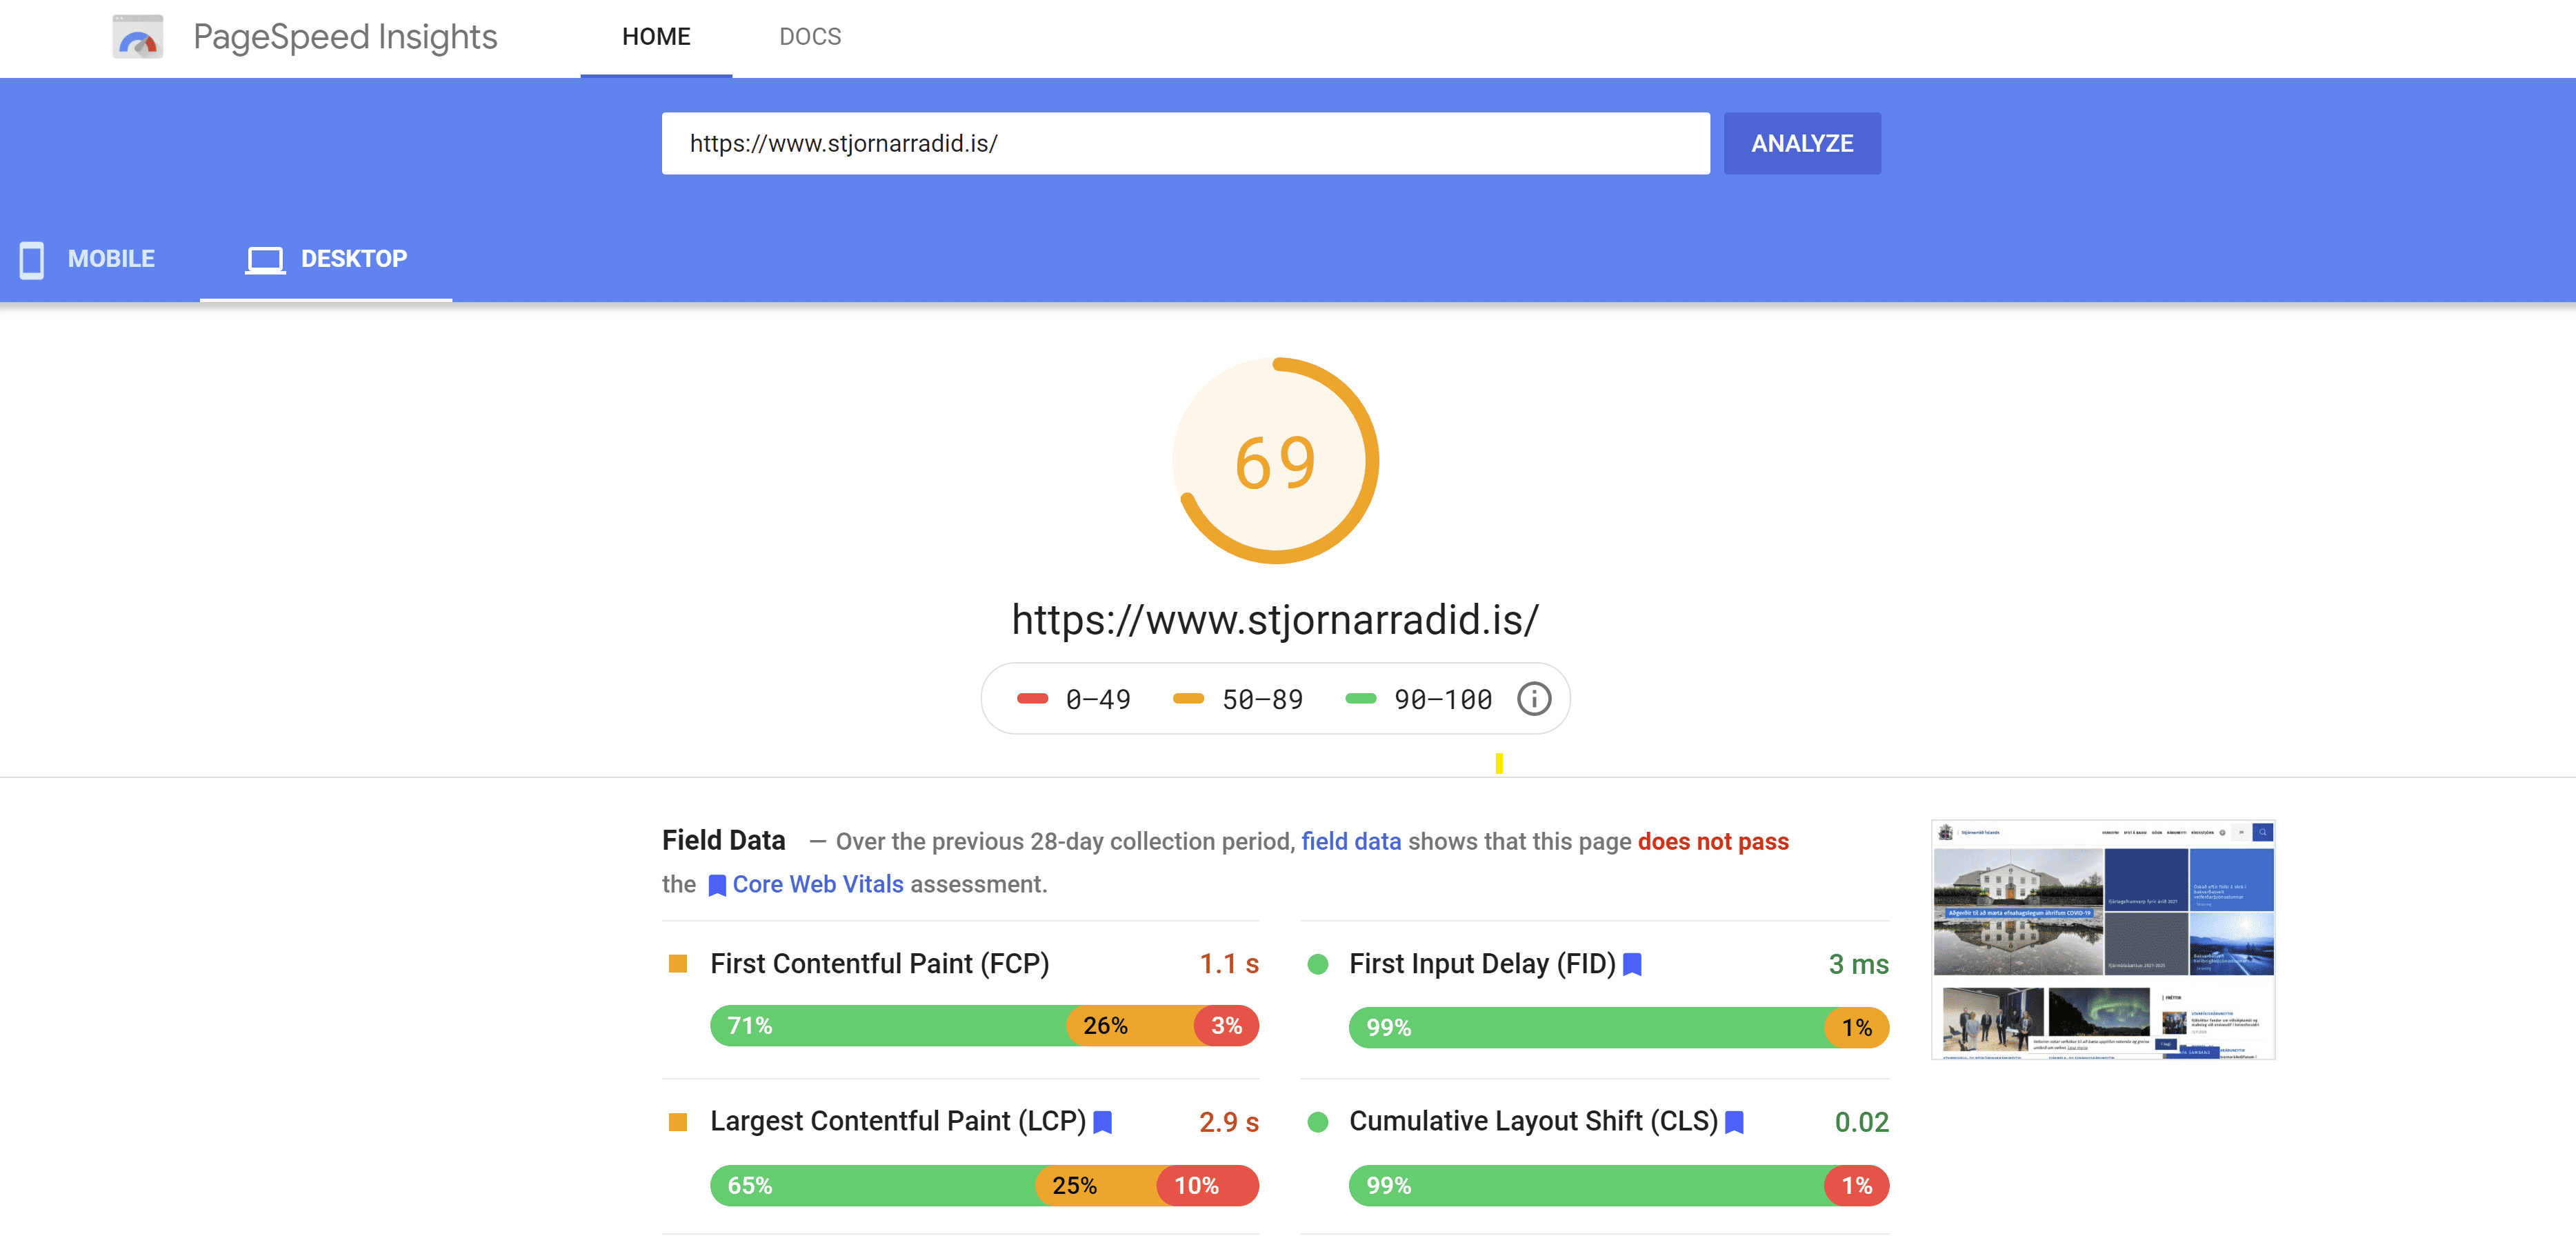The width and height of the screenshot is (2576, 1236).
Task: Click the LCP 10% red distribution segment
Action: 1206,1185
